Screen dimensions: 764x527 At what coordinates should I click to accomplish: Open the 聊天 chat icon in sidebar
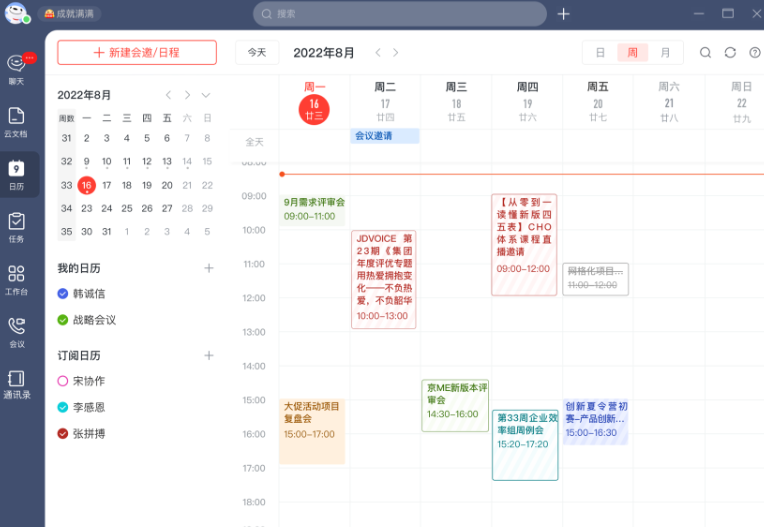click(x=16, y=67)
